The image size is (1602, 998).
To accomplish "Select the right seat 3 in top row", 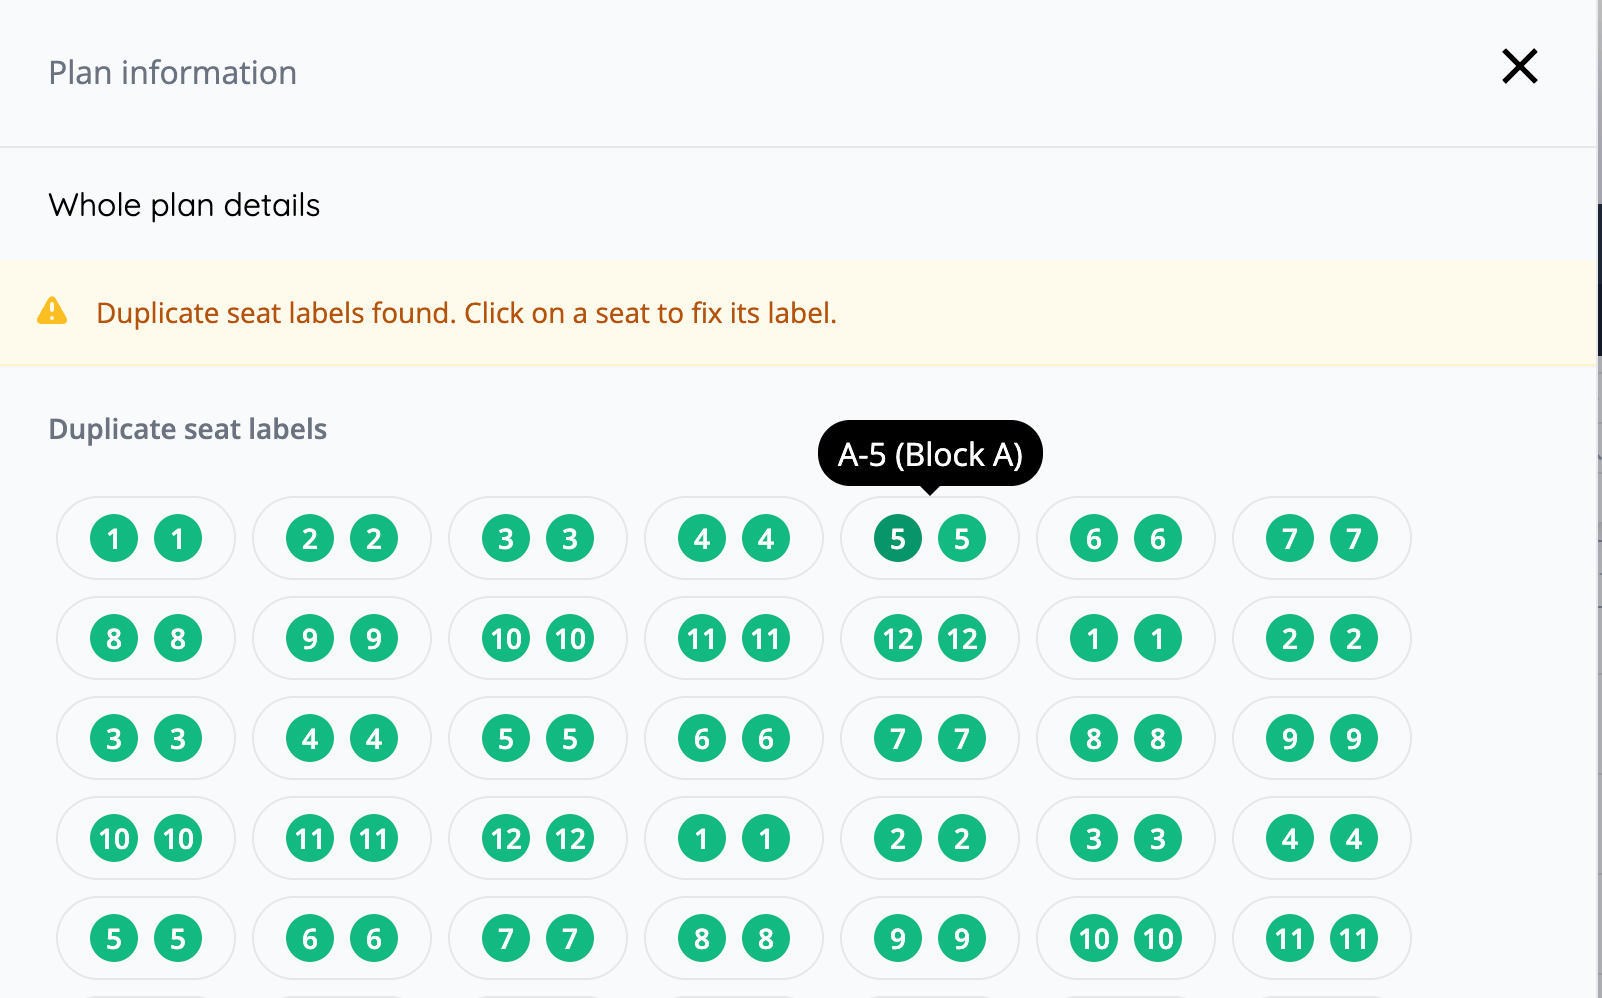I will (570, 538).
